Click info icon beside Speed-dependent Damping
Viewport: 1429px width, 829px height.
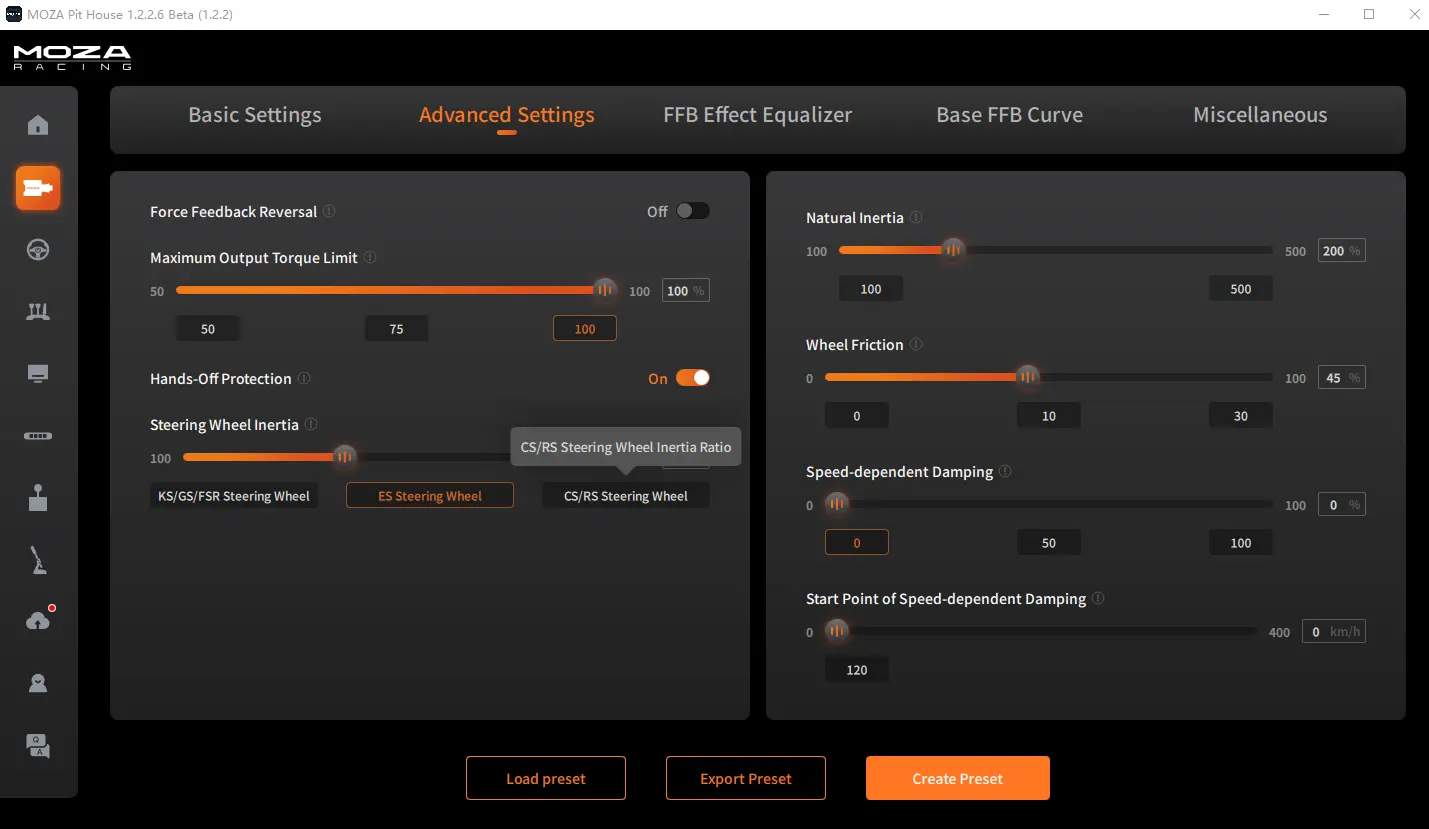click(x=1005, y=472)
